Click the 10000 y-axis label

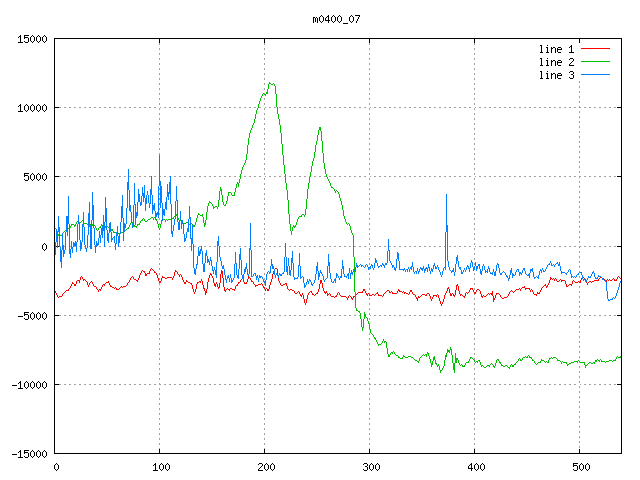click(29, 108)
